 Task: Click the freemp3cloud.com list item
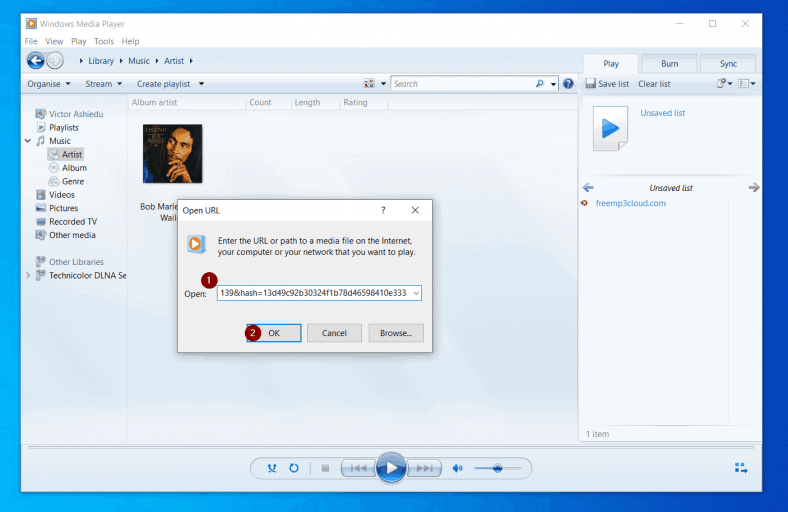[x=631, y=203]
